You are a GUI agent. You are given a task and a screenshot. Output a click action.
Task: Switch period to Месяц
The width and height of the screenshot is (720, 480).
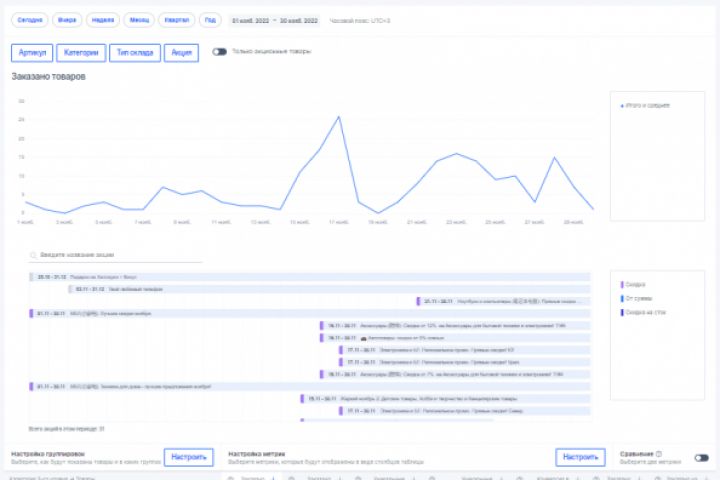tap(139, 20)
